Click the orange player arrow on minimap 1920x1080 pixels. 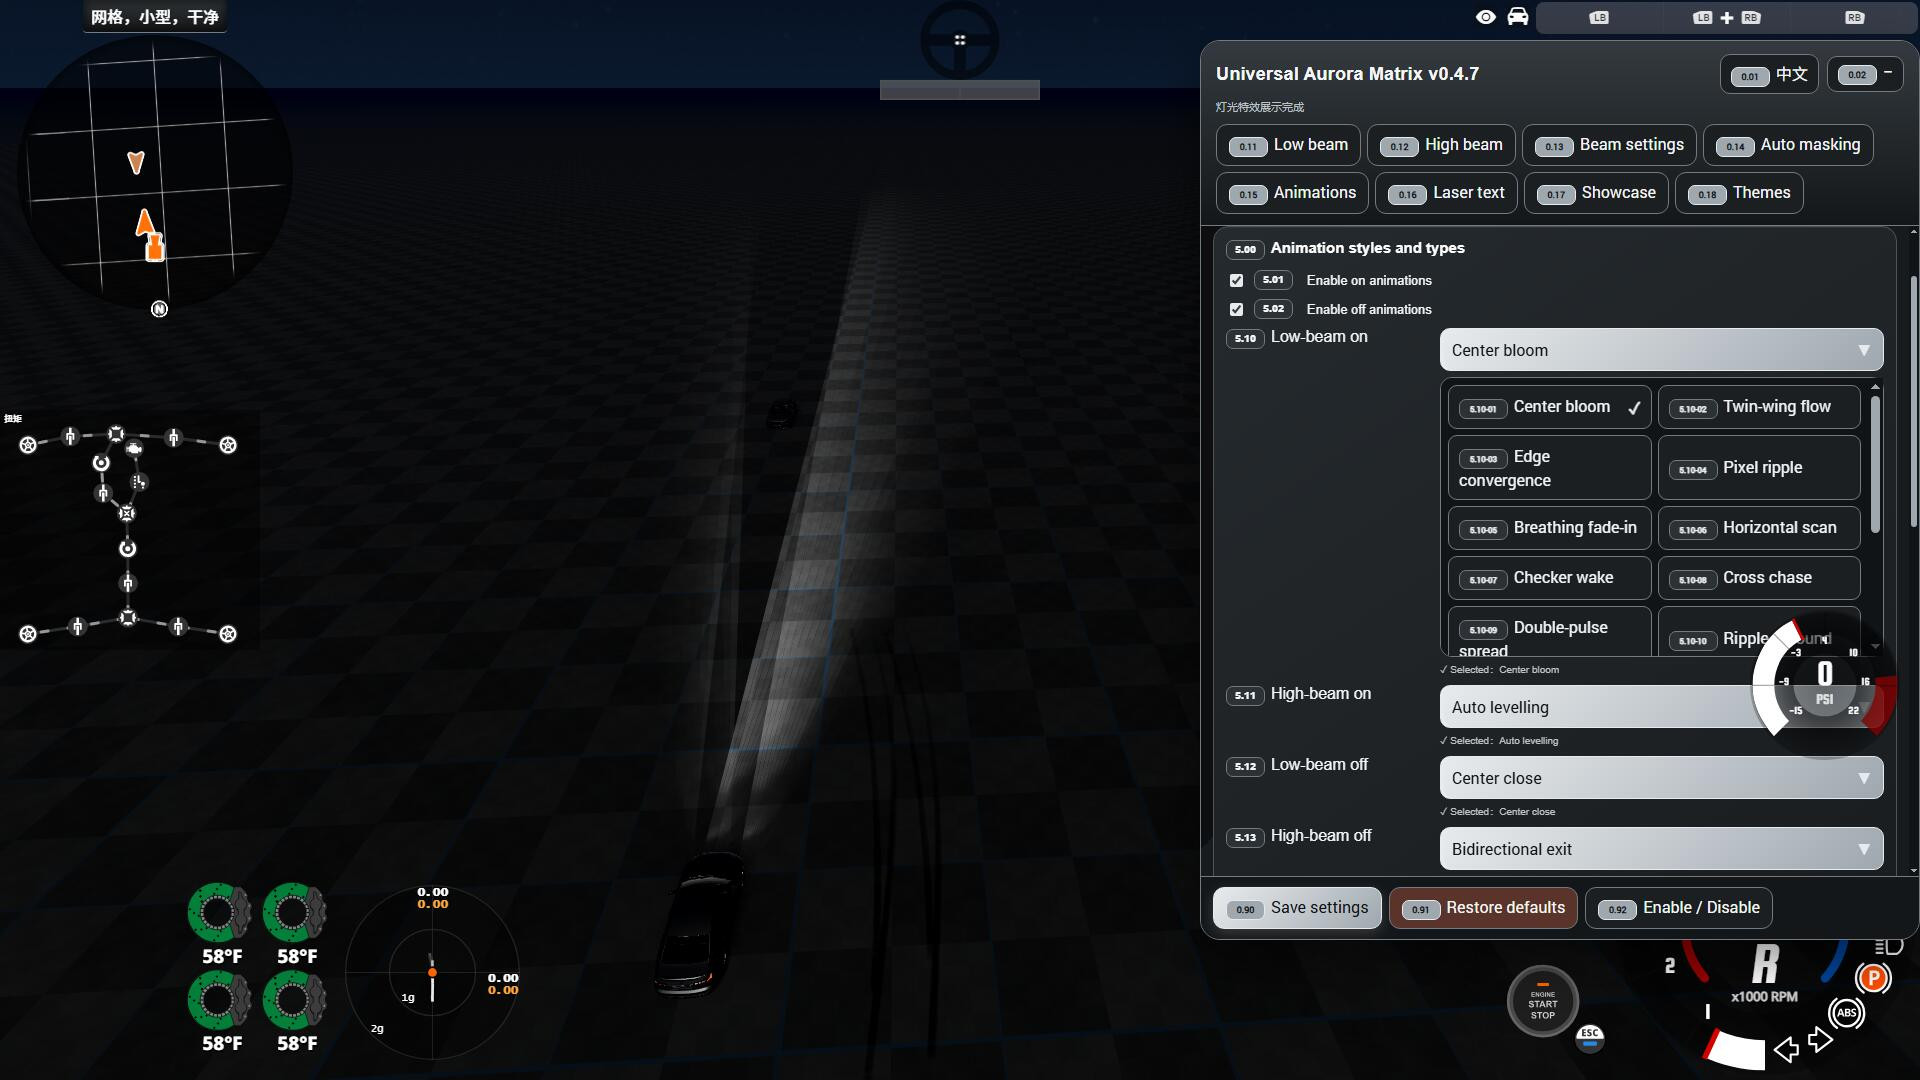(145, 221)
